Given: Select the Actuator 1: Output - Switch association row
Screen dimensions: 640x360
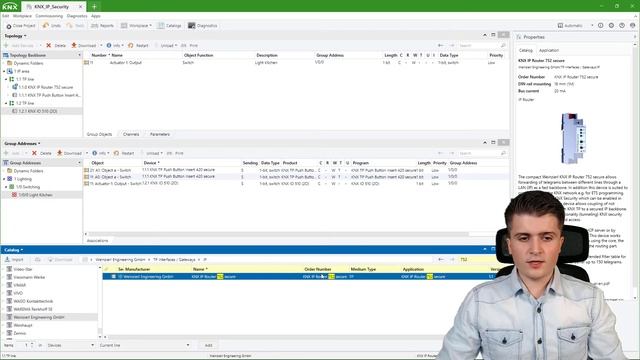Looking at the screenshot, I should (296, 184).
